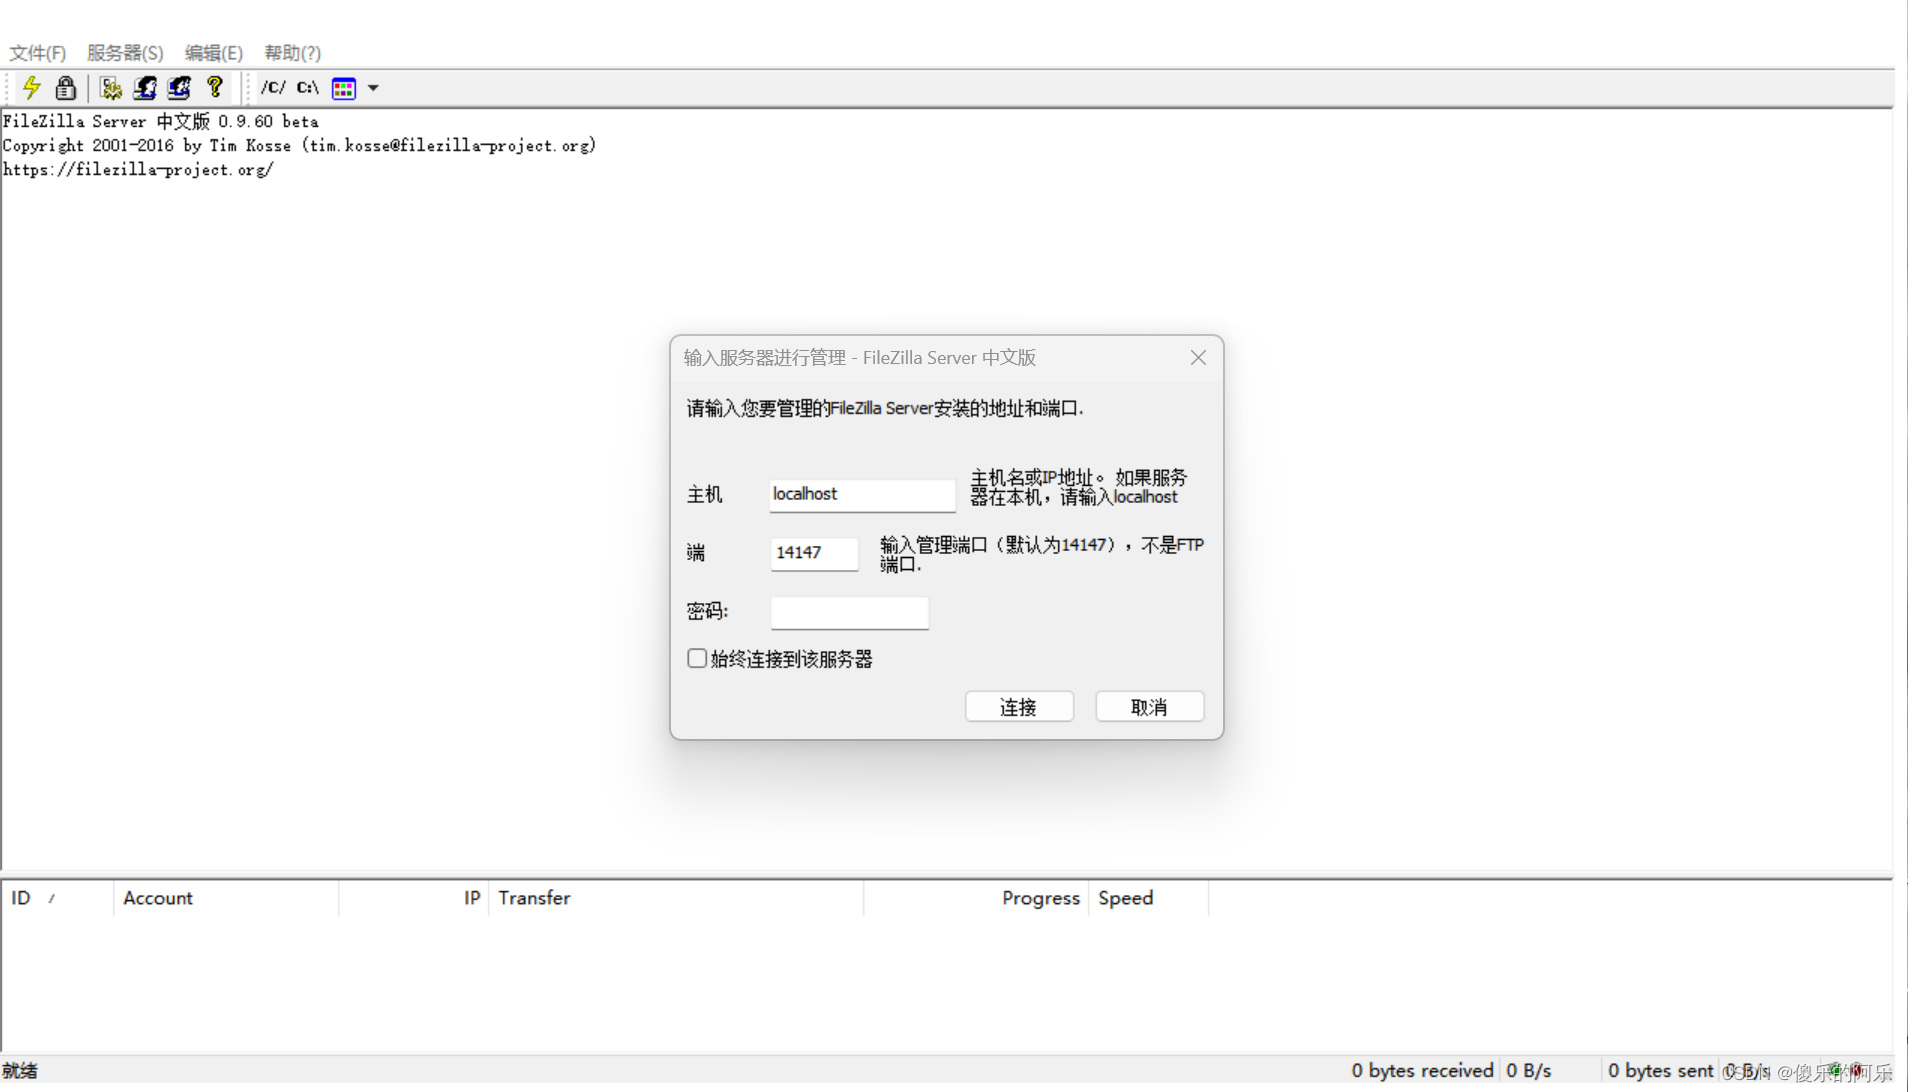Open the 文件(F) menu
The width and height of the screenshot is (1908, 1092).
coord(38,53)
